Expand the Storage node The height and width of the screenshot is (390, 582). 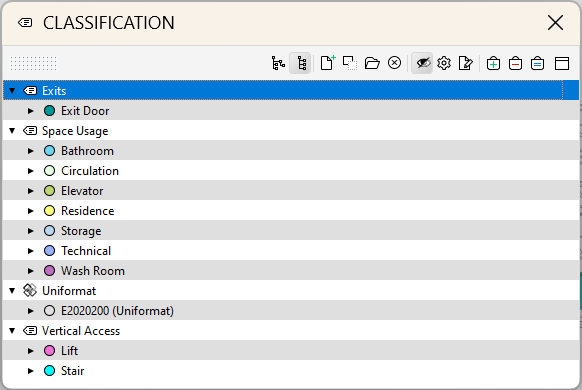[x=31, y=231]
